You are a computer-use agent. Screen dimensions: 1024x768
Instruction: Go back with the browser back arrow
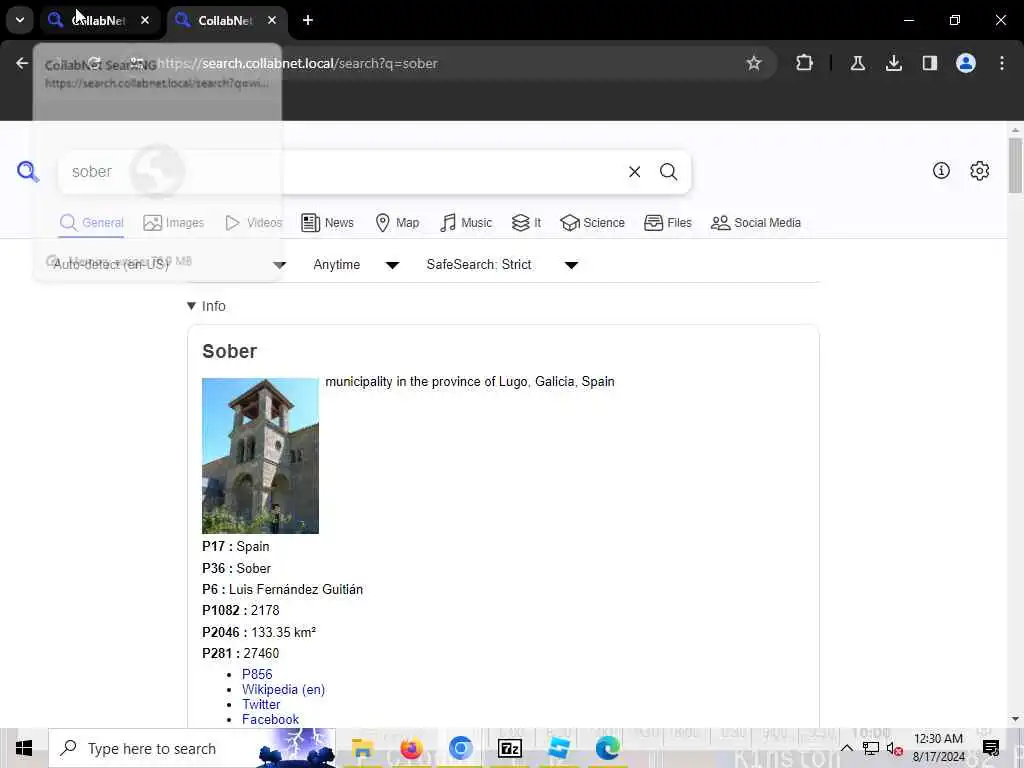pos(22,63)
